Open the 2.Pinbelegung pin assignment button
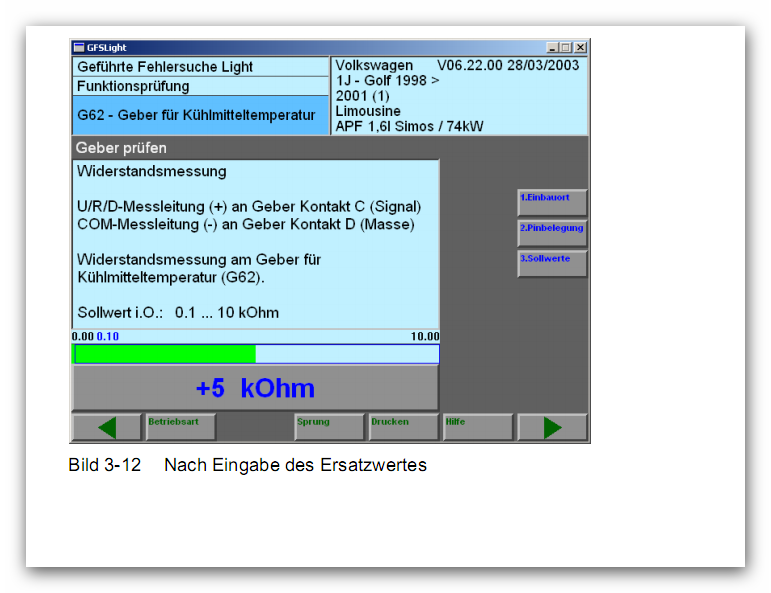Viewport: 771px width, 593px height. [x=552, y=233]
